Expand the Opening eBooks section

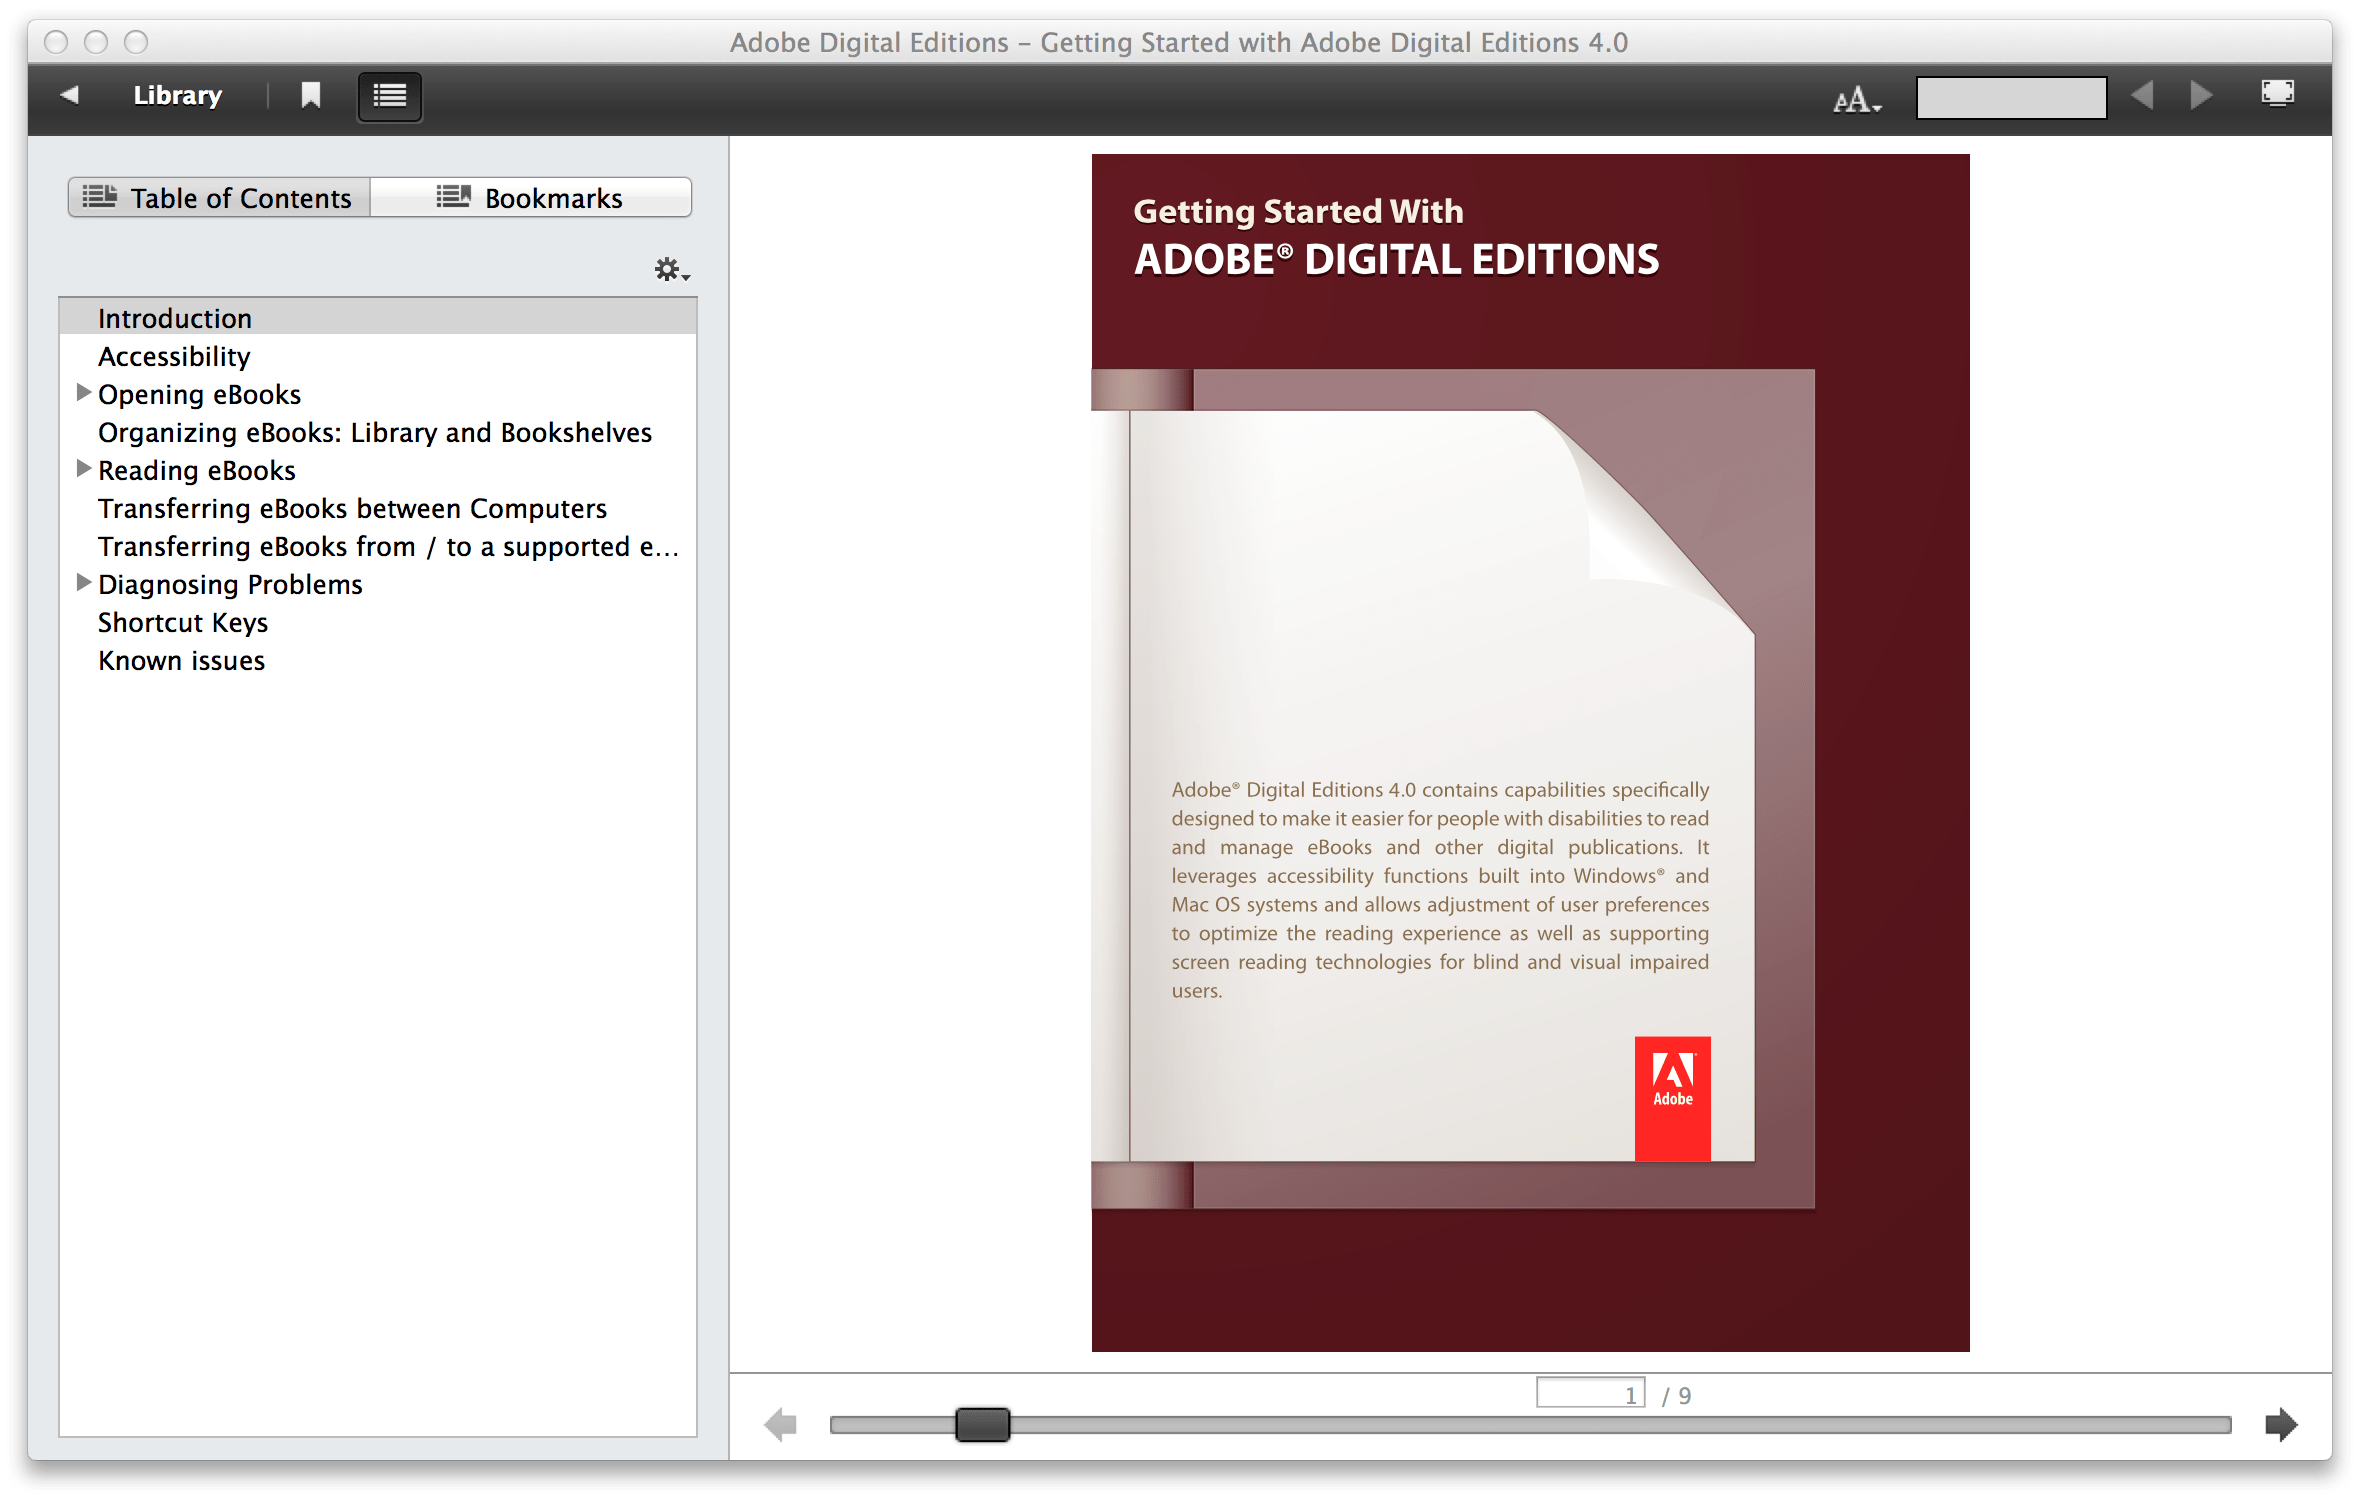84,392
